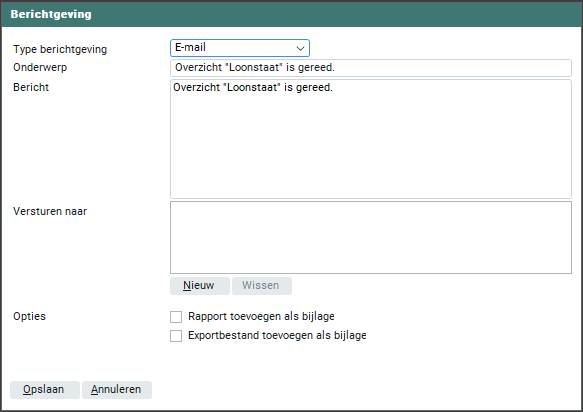Tick the Exportbestand toevoegen als bijlage checkbox
Screen dimensions: 583x412
pyautogui.click(x=176, y=336)
